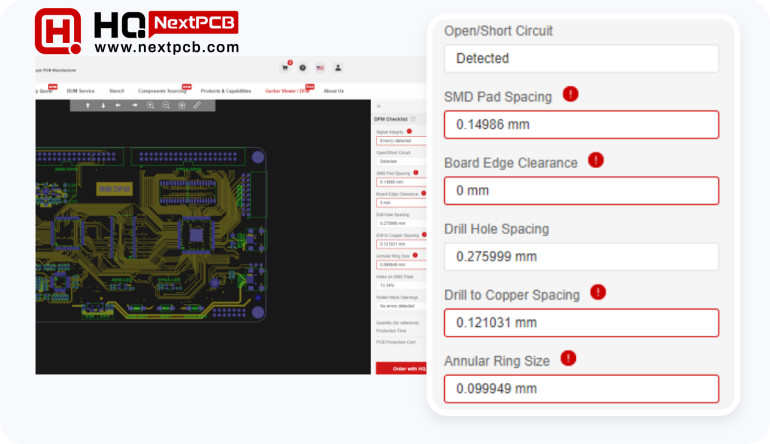Zoom out of the PCB view
Image resolution: width=770 pixels, height=444 pixels.
point(166,105)
